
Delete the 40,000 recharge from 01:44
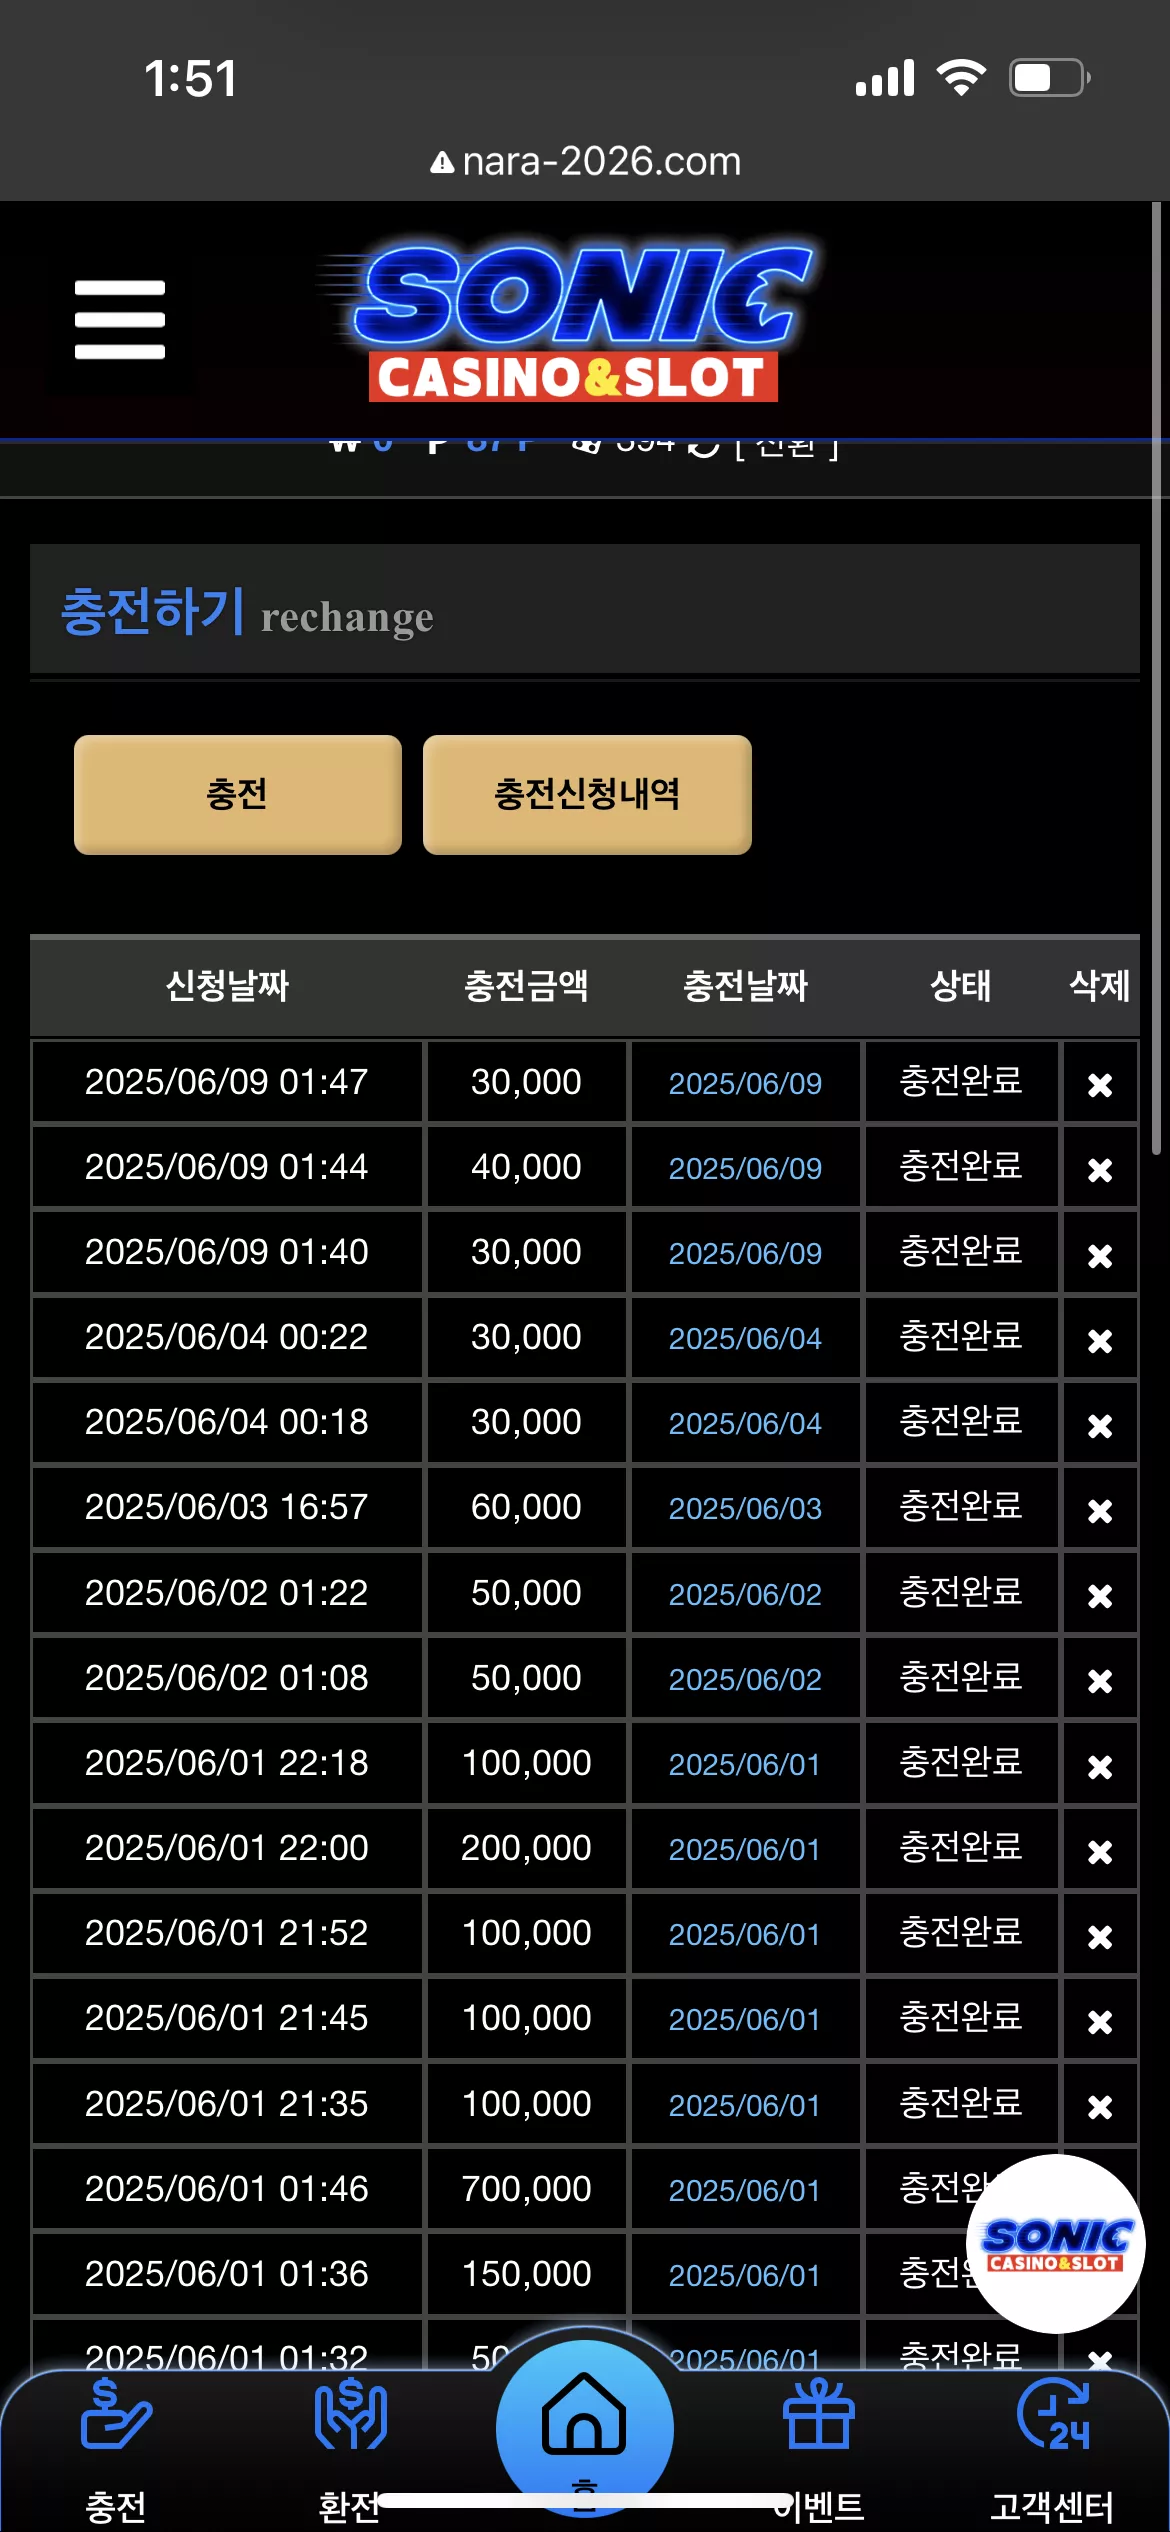tap(1100, 1169)
